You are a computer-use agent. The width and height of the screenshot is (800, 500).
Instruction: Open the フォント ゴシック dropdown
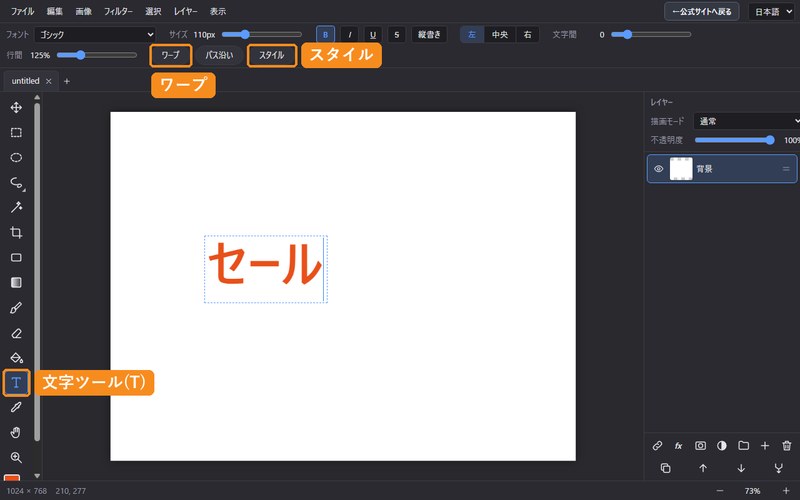(x=95, y=35)
